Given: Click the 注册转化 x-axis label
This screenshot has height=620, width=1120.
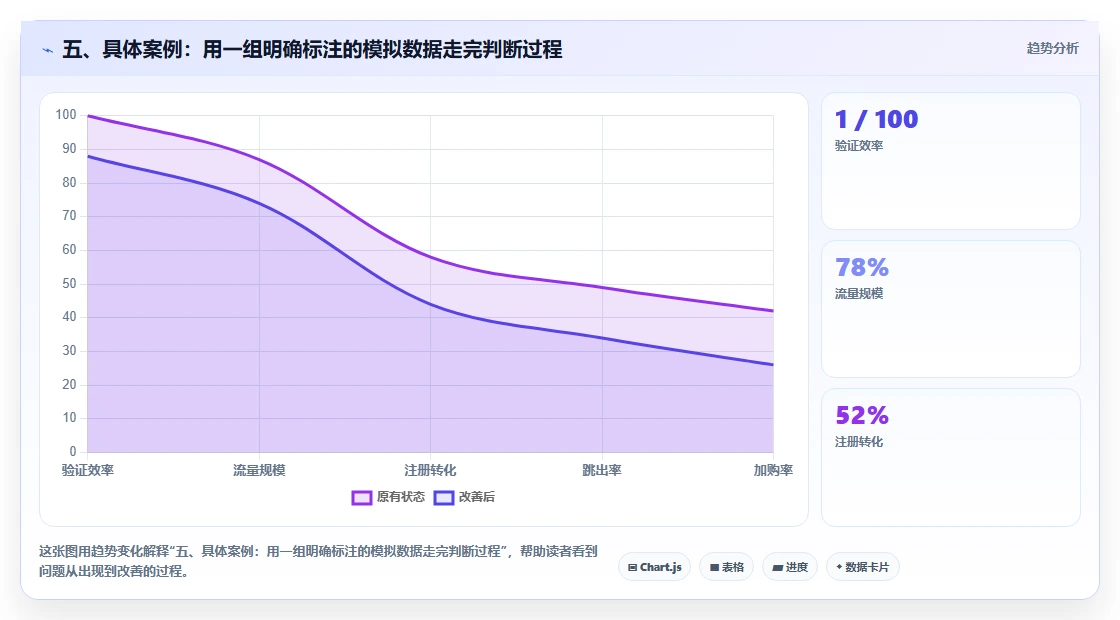Looking at the screenshot, I should 430,470.
